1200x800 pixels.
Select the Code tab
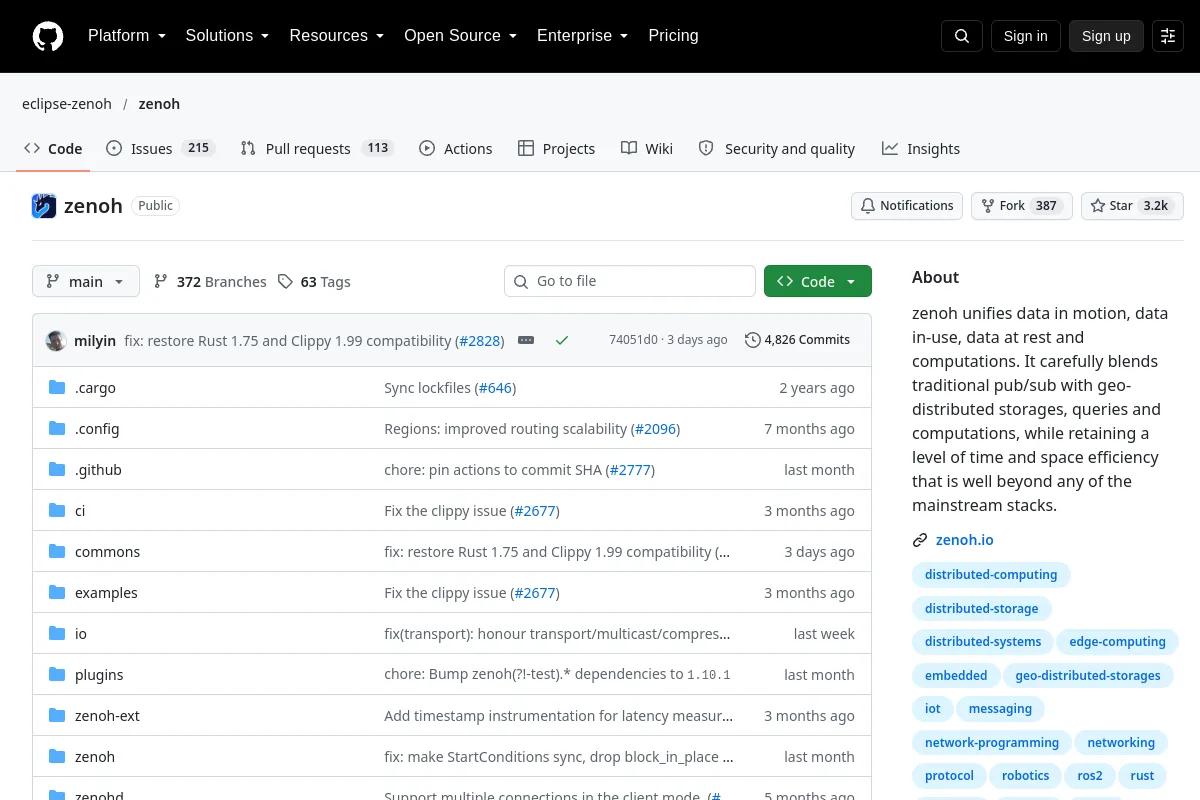point(53,149)
